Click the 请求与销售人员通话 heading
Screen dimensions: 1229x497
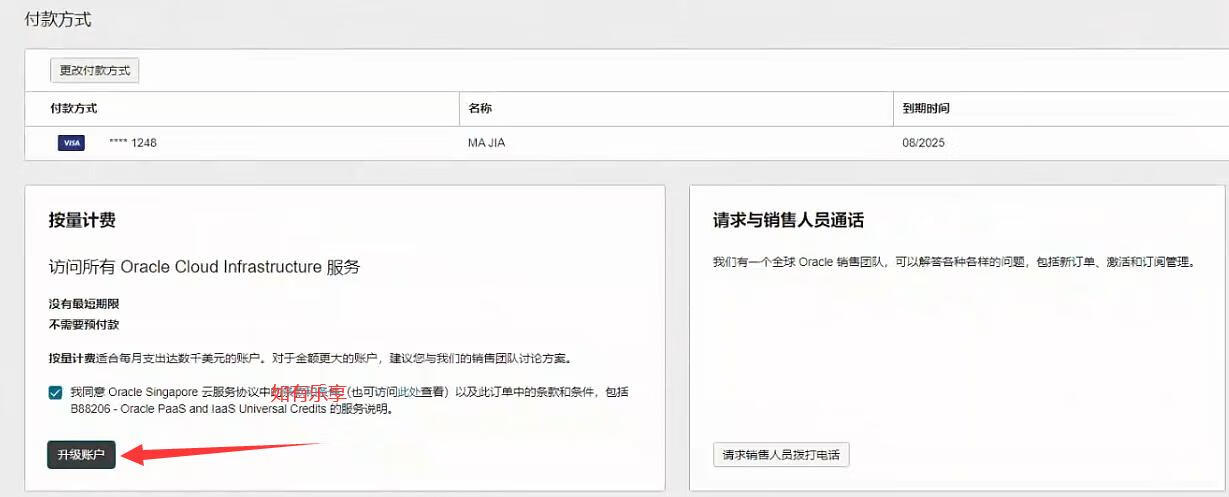pos(788,220)
